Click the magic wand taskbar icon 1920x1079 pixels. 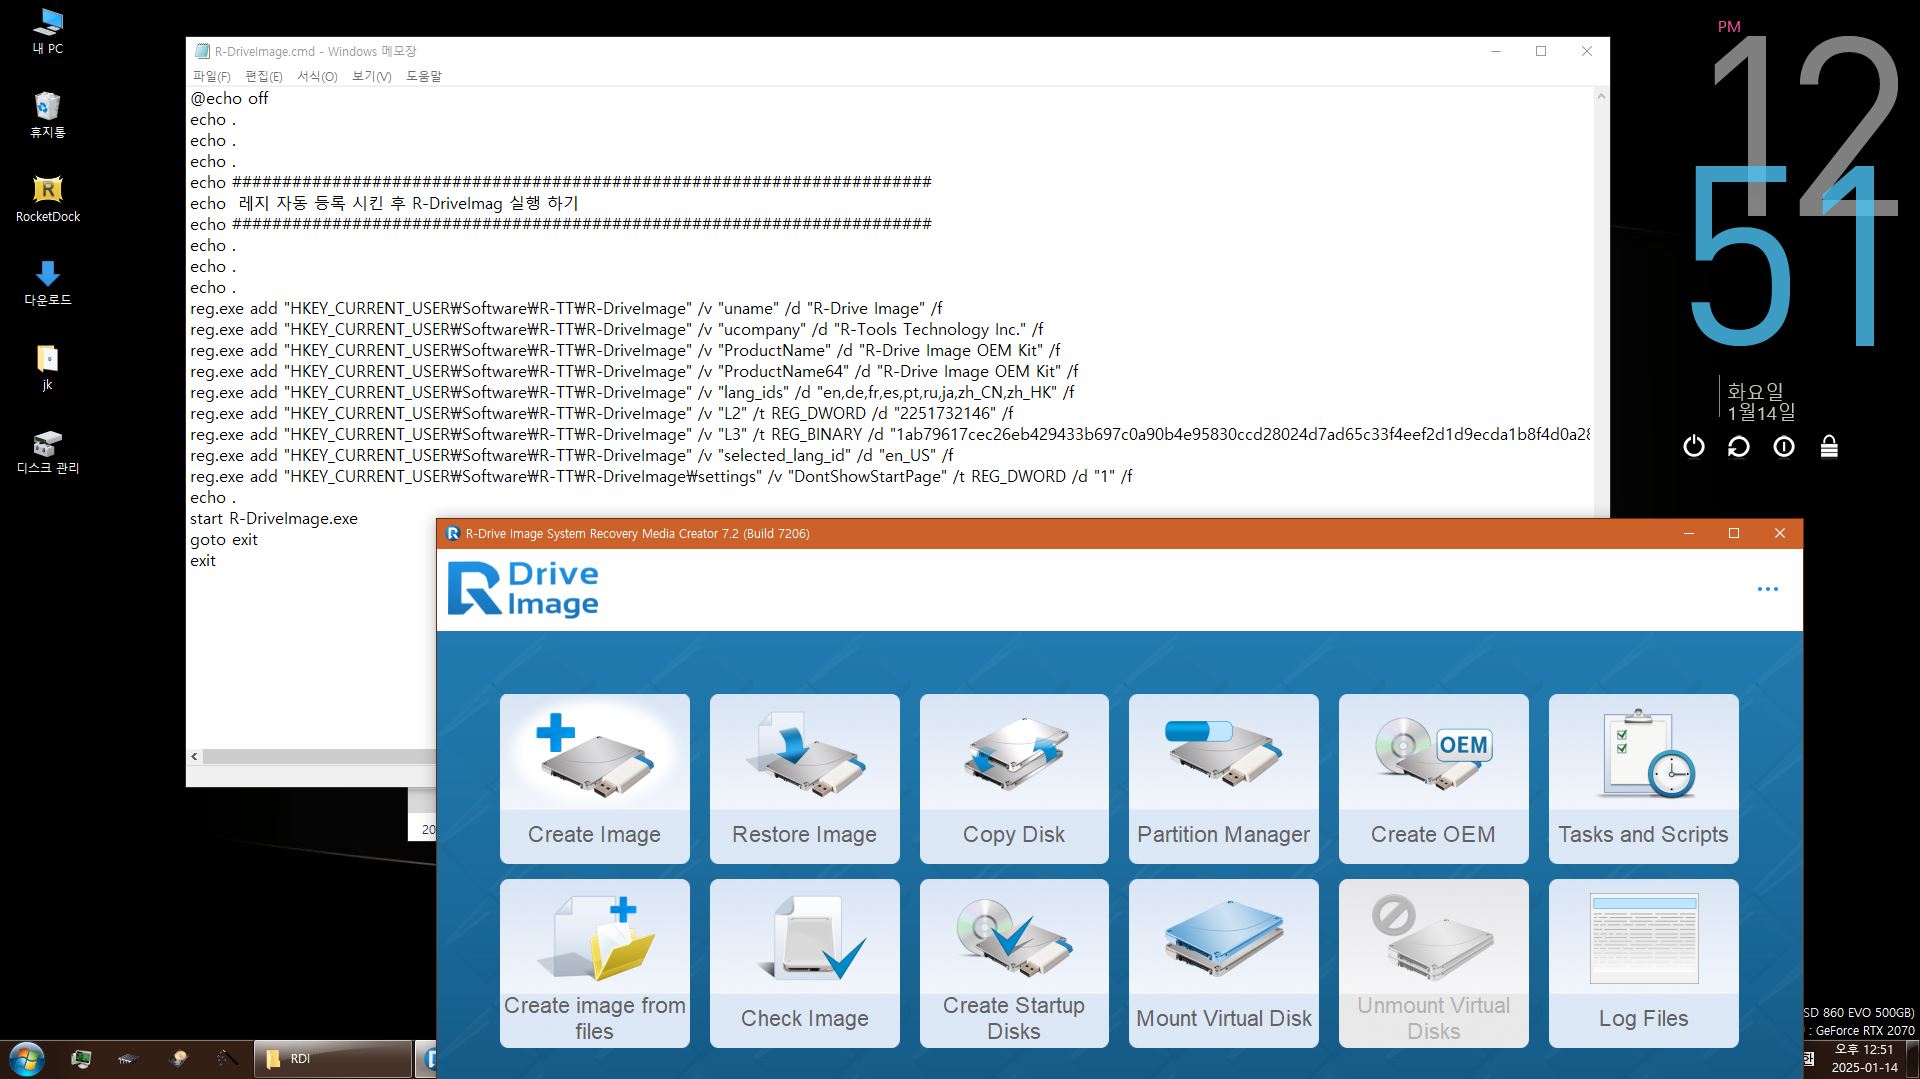click(x=227, y=1058)
